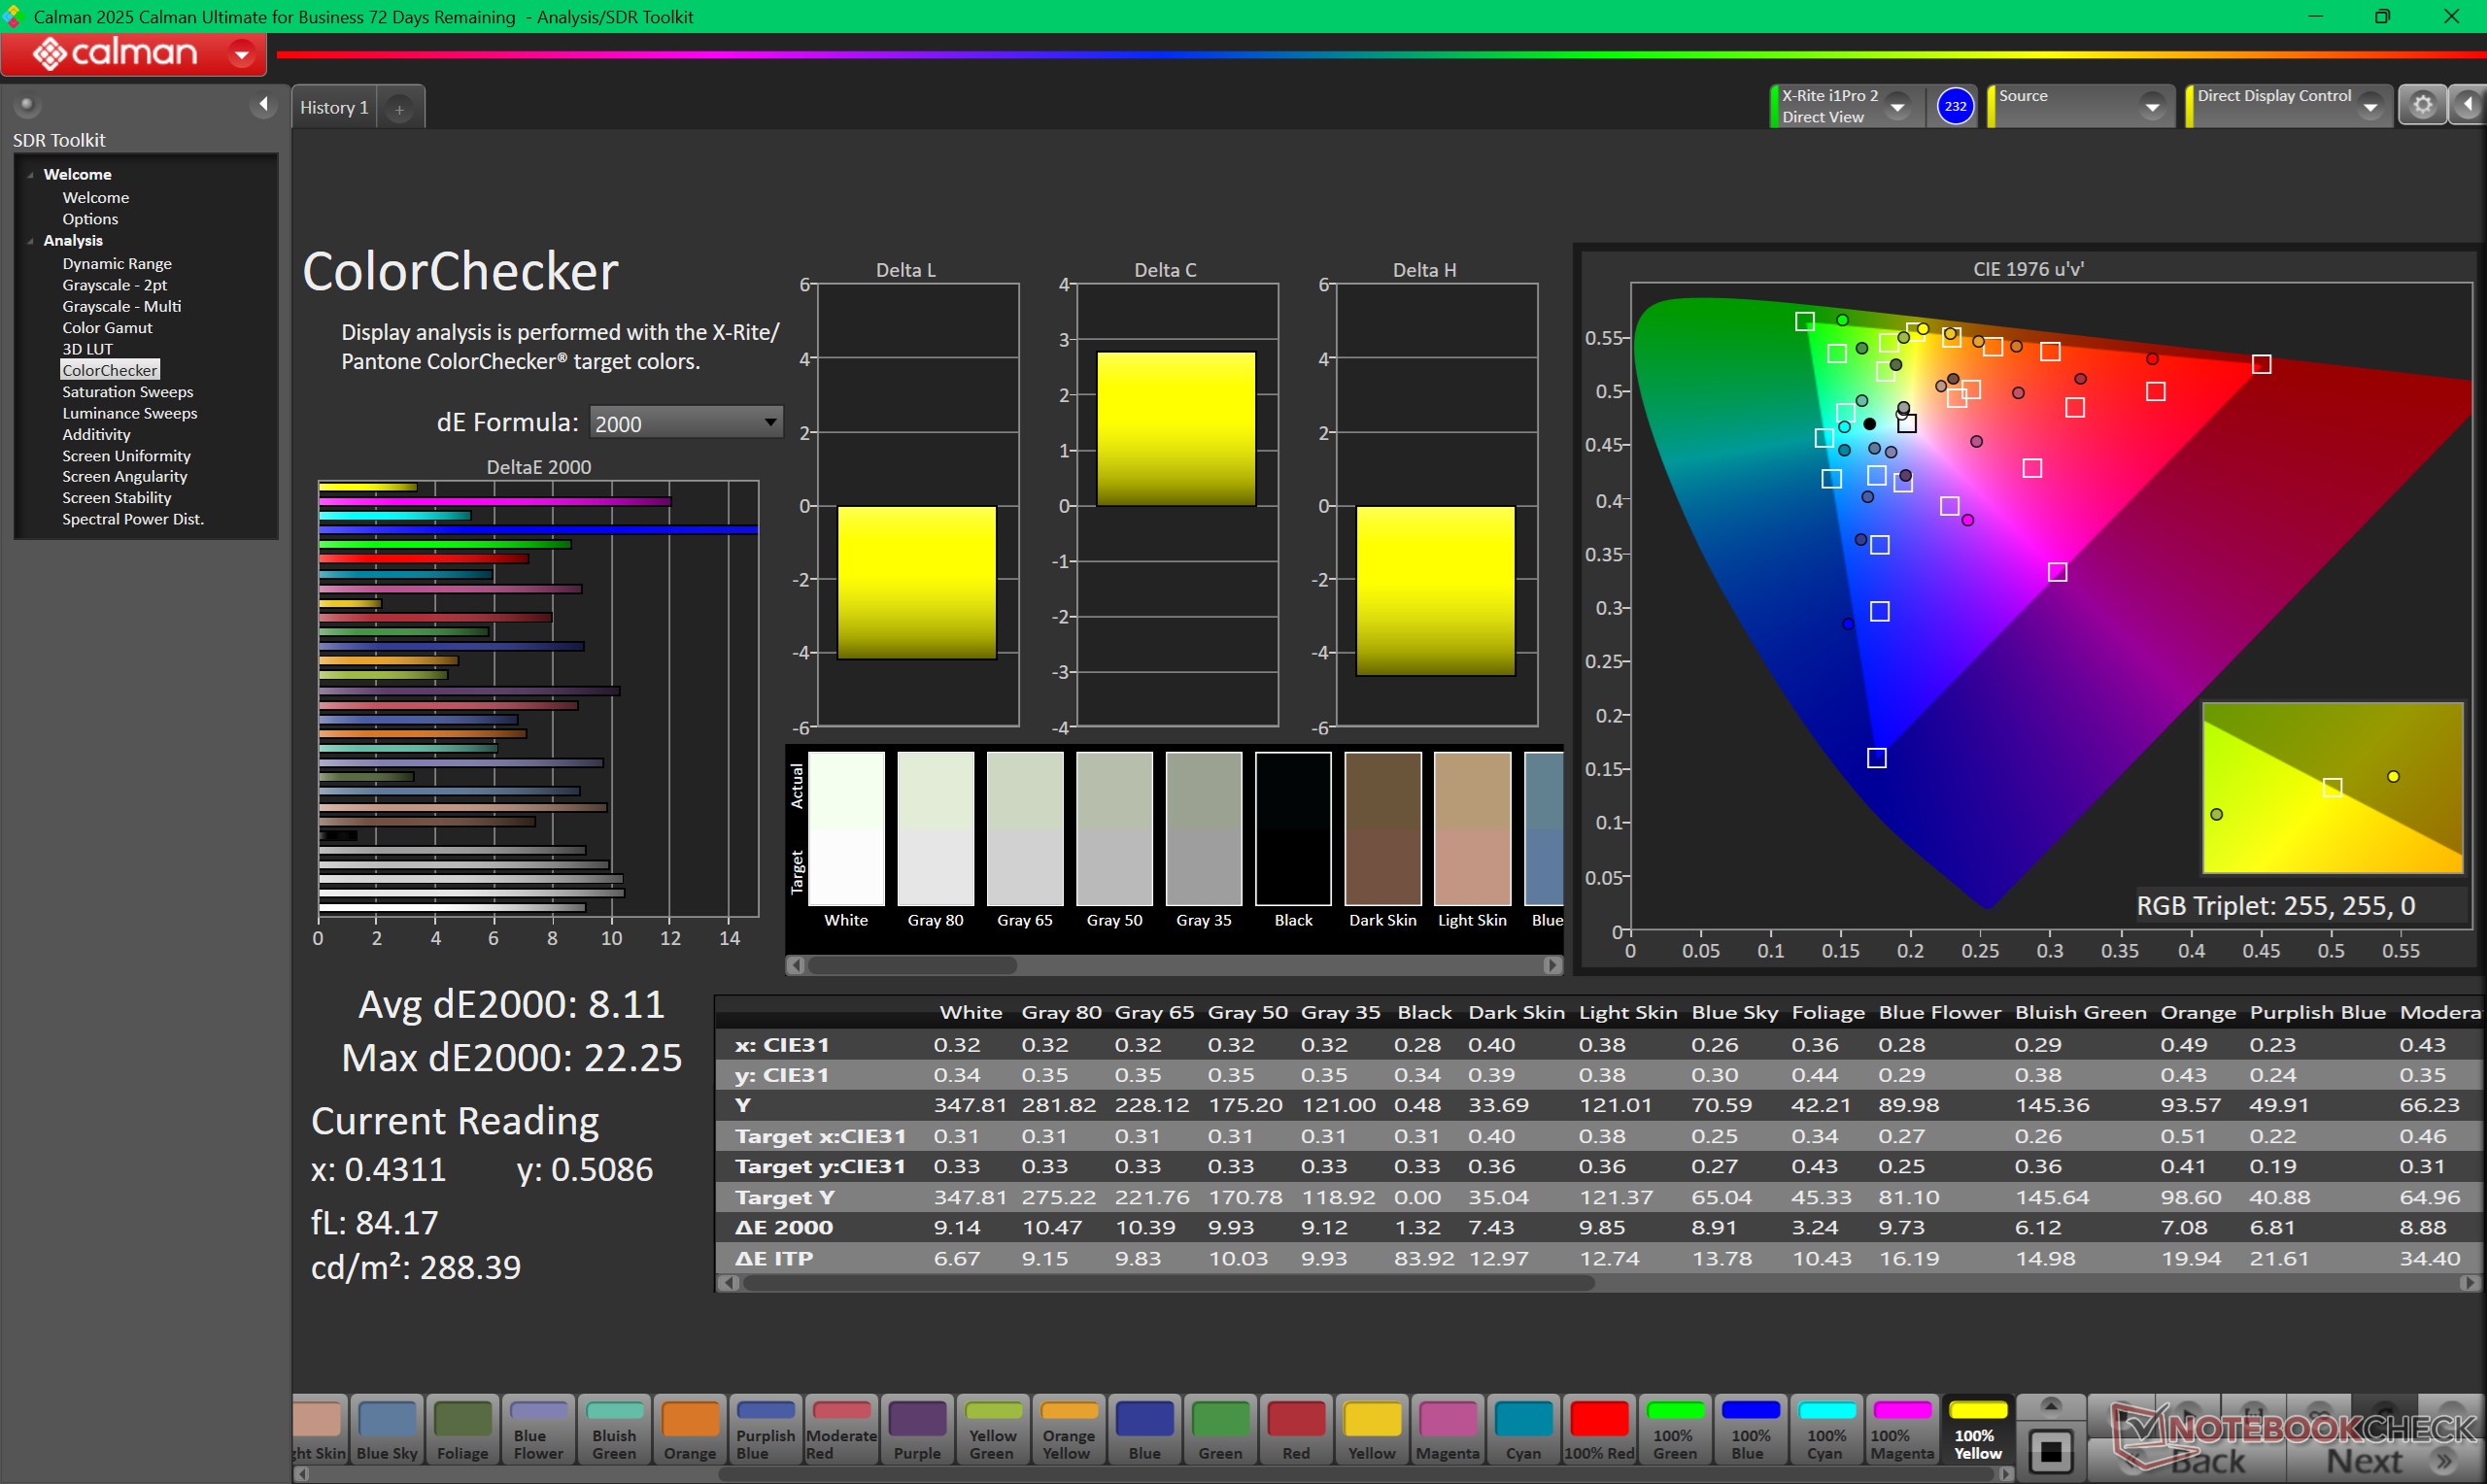Add a new history tab with plus
Screen dimensions: 2487x1484
(399, 109)
